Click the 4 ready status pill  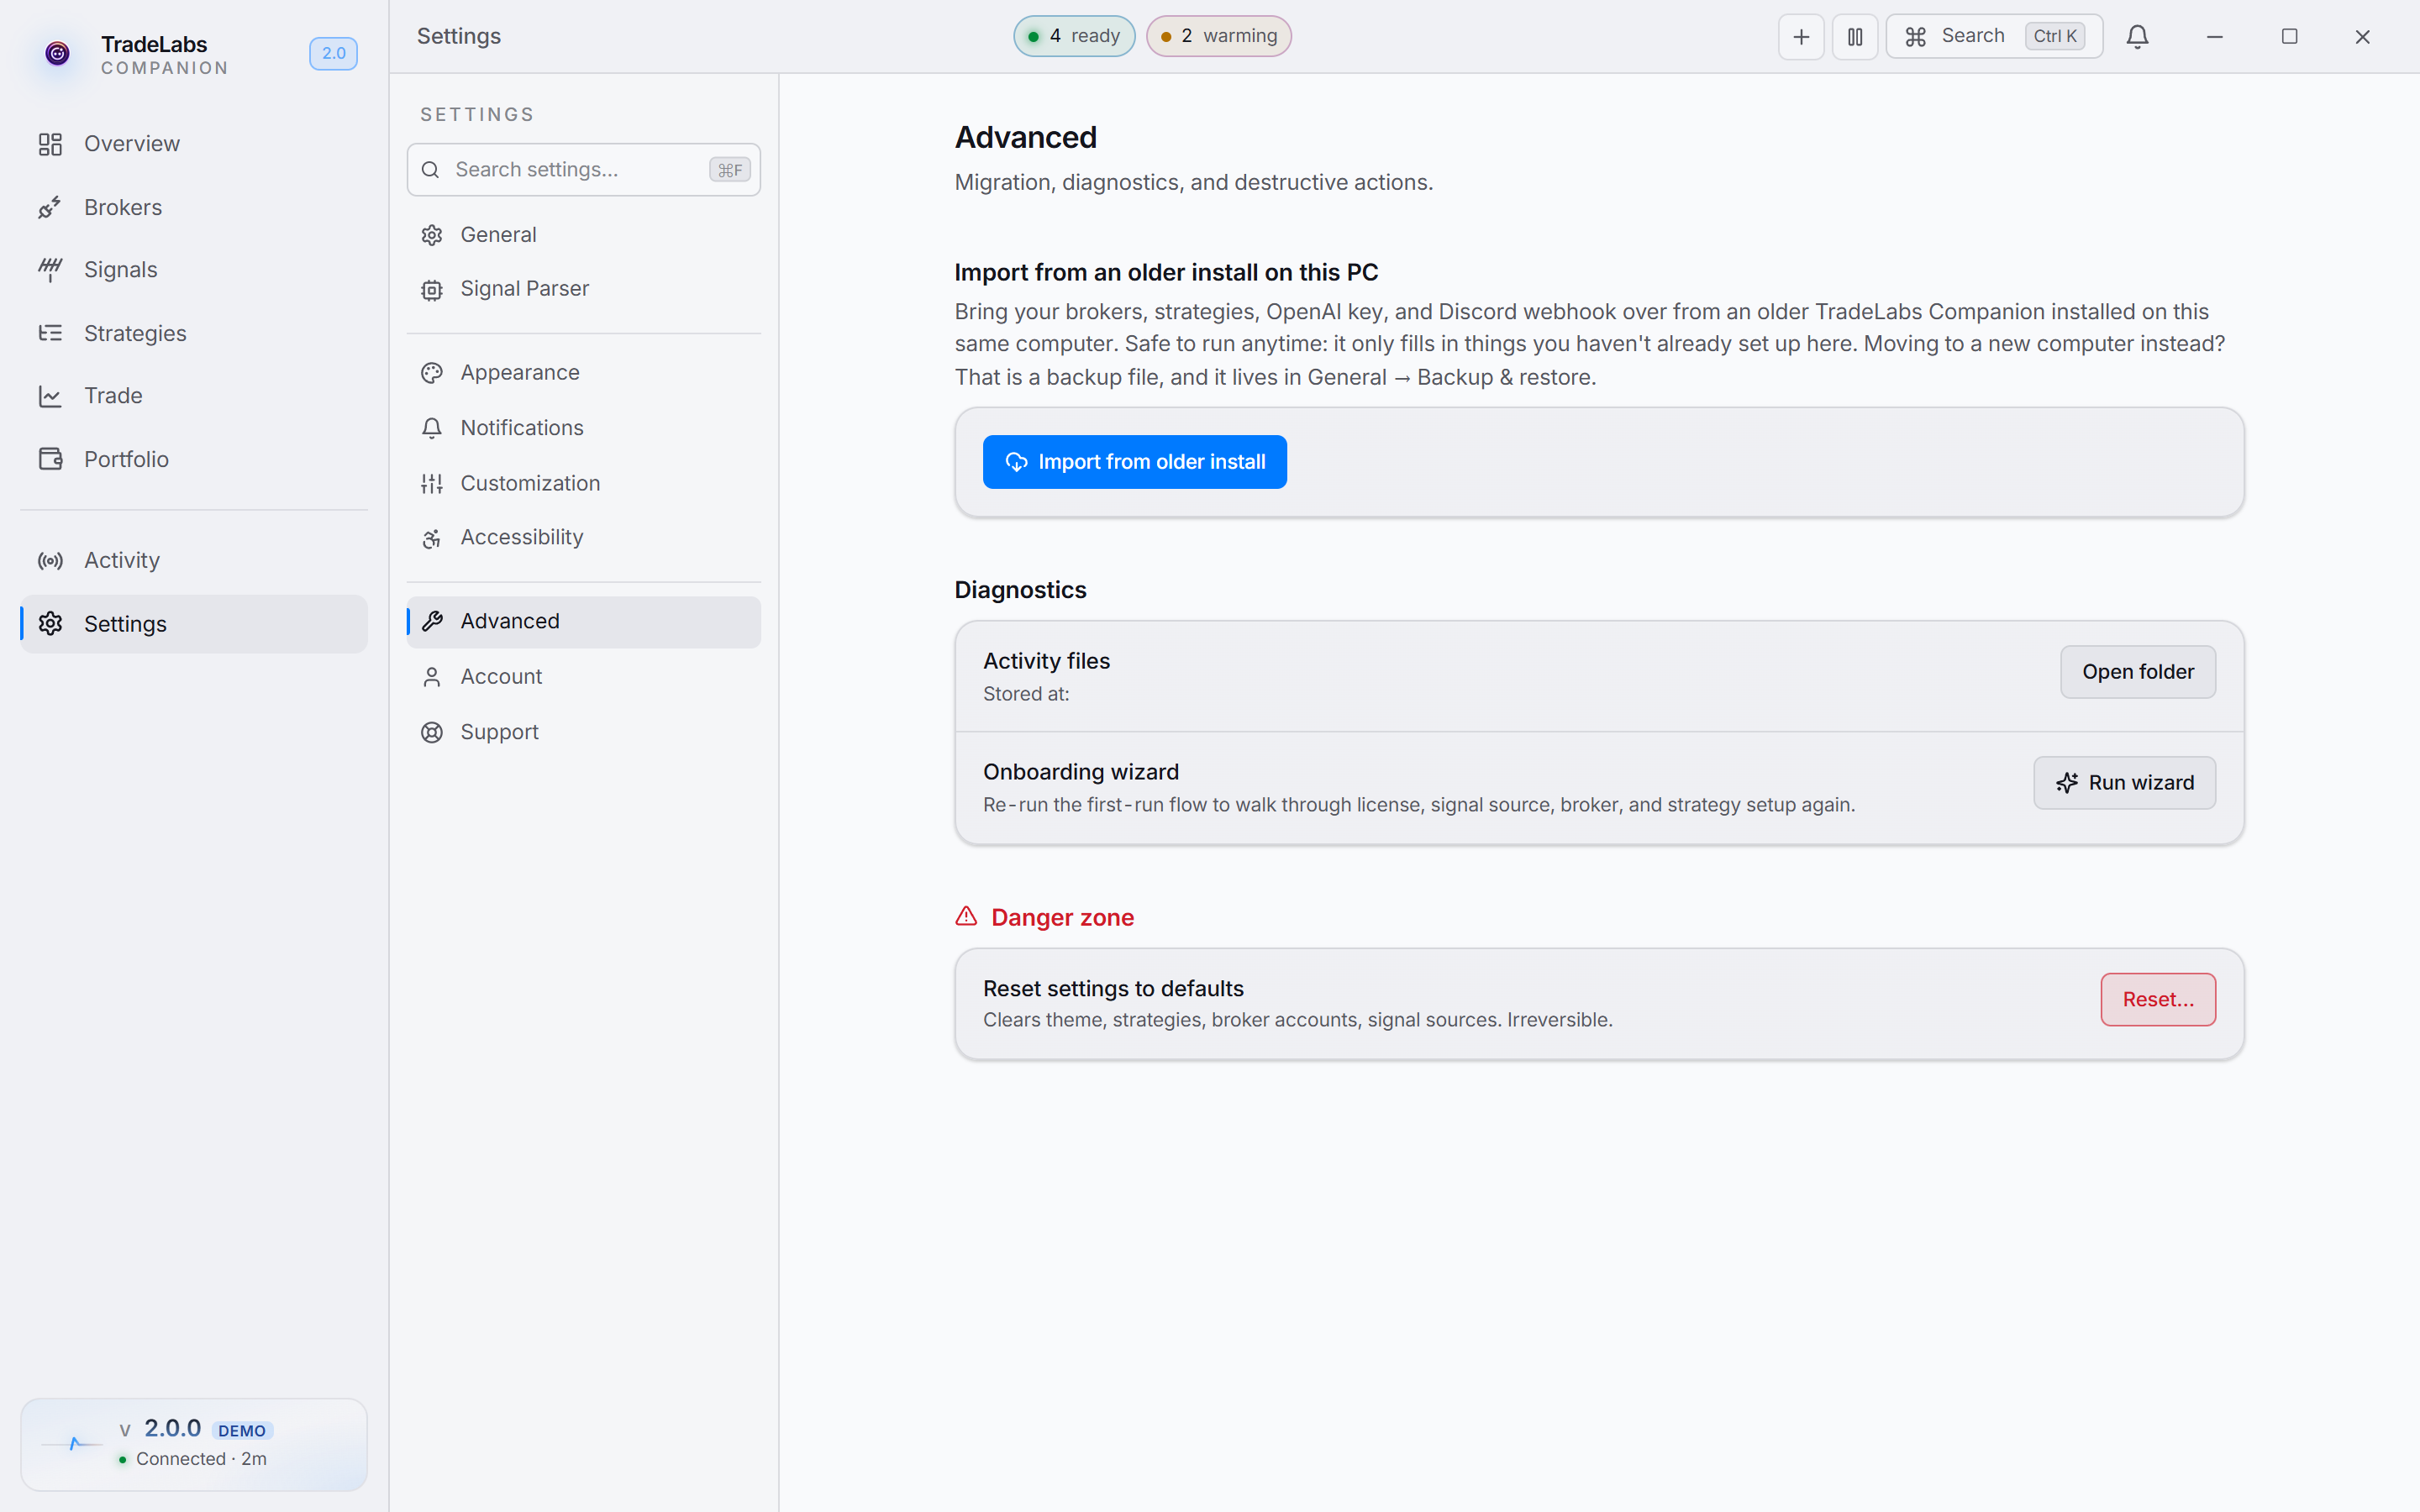1074,37
